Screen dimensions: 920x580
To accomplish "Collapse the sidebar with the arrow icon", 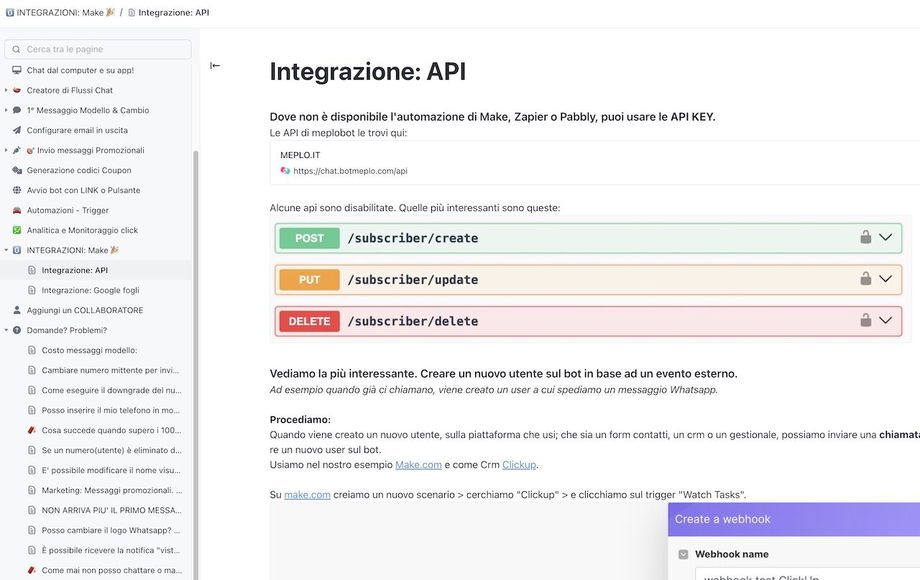I will 215,66.
